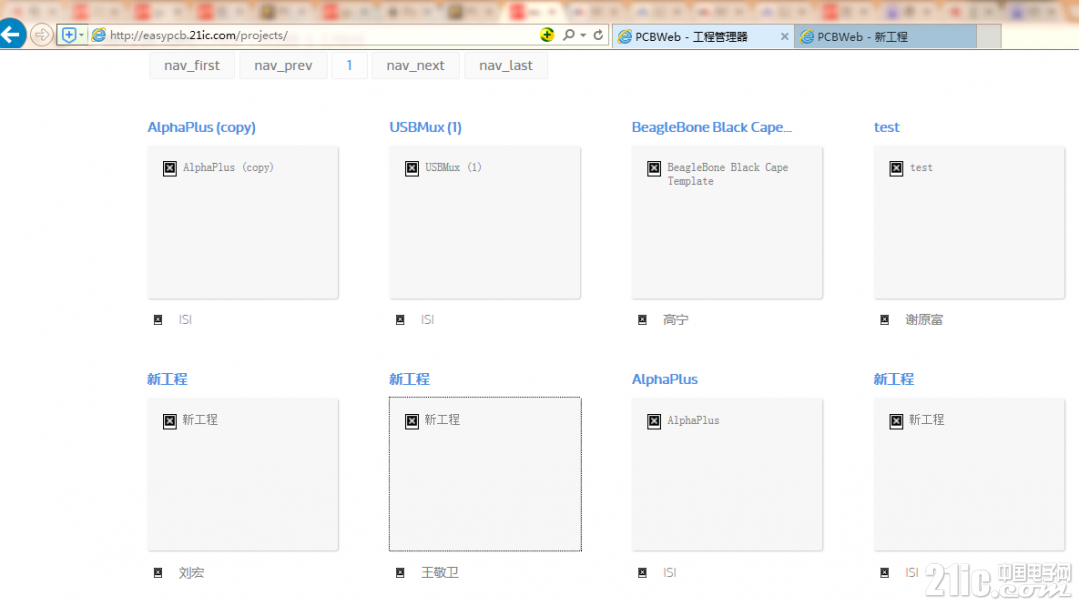Select page 1 in pagination

click(x=349, y=65)
